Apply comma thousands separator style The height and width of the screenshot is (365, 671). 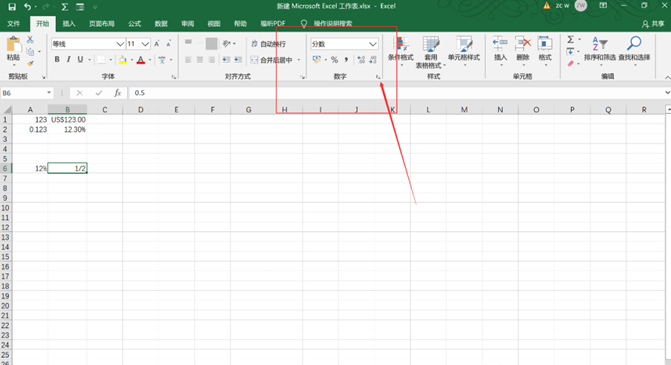click(x=346, y=60)
